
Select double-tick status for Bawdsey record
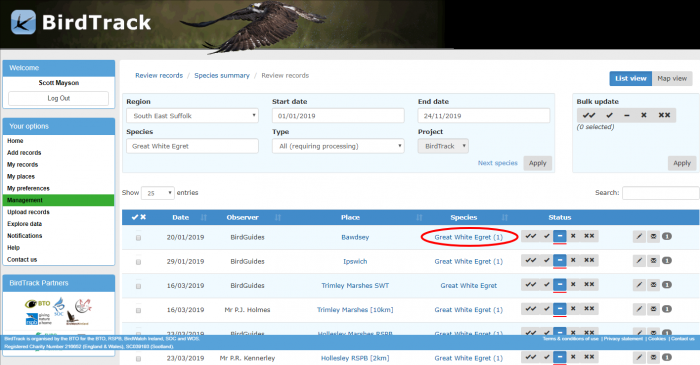click(x=531, y=236)
